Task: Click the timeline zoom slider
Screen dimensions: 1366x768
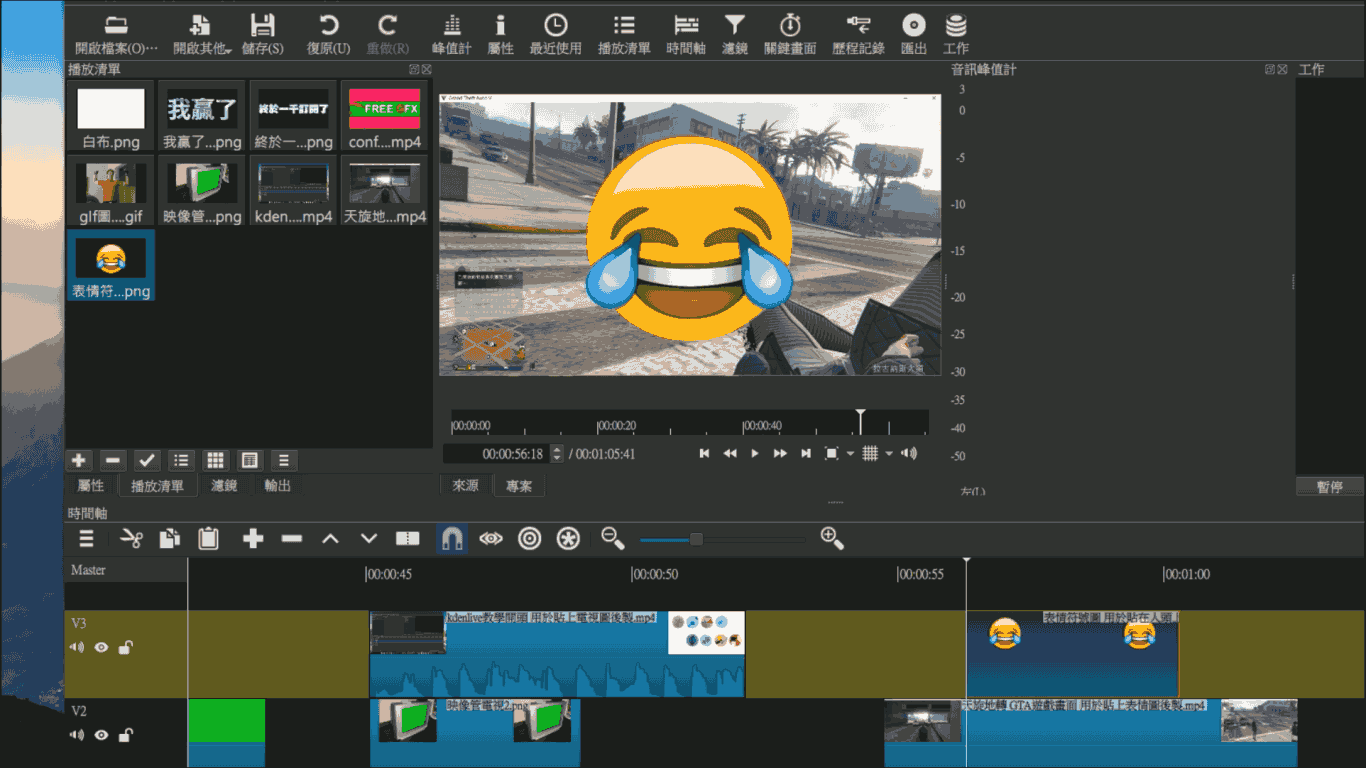Action: [722, 539]
